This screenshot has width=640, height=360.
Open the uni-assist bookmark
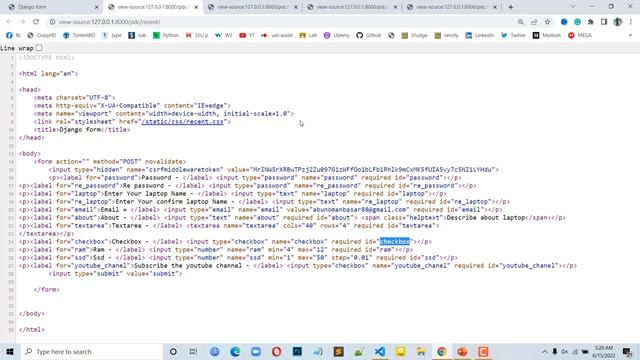(276, 36)
